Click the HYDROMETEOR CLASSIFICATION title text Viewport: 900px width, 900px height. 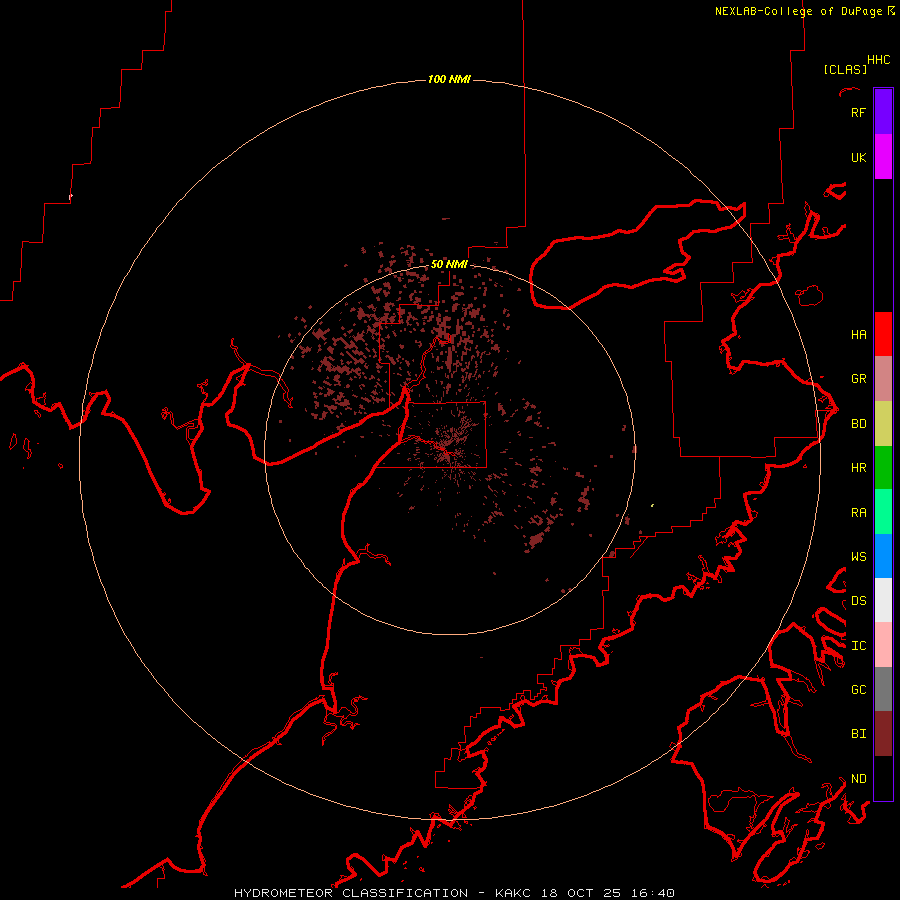coord(351,893)
